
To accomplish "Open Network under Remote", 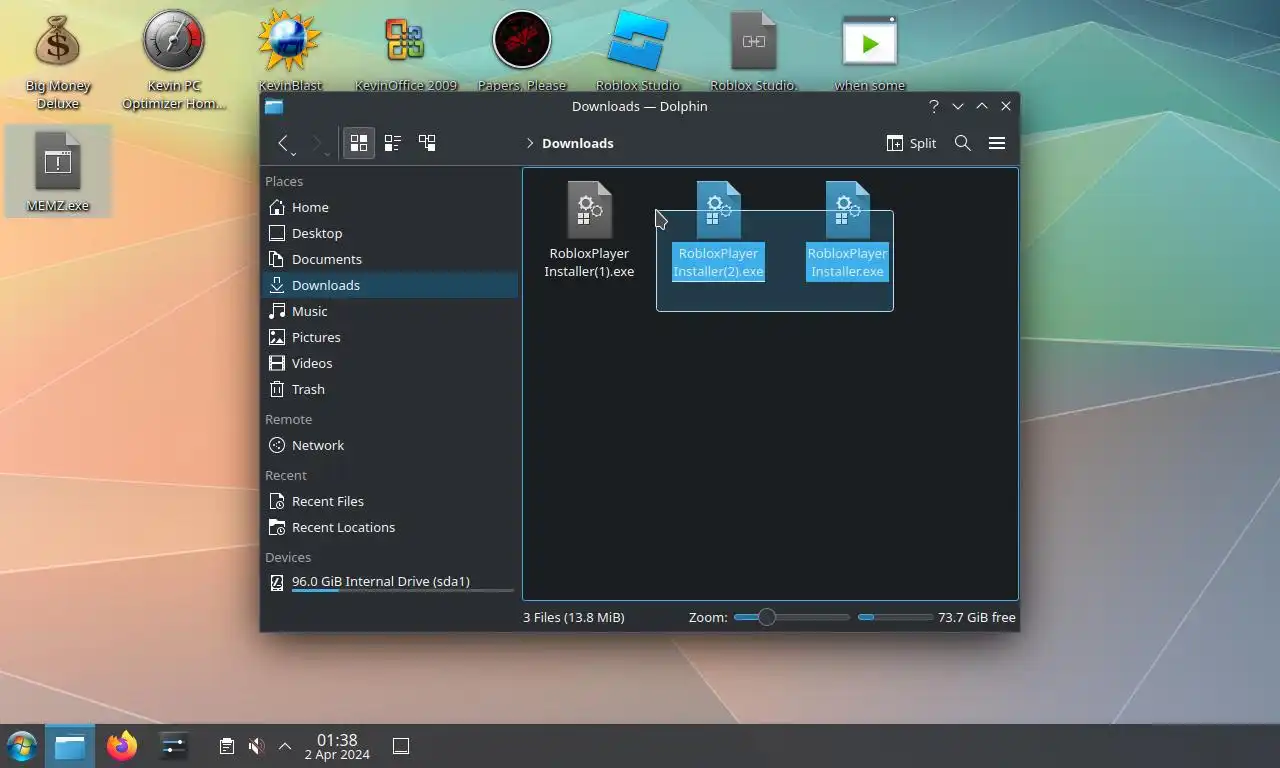I will [x=390, y=445].
